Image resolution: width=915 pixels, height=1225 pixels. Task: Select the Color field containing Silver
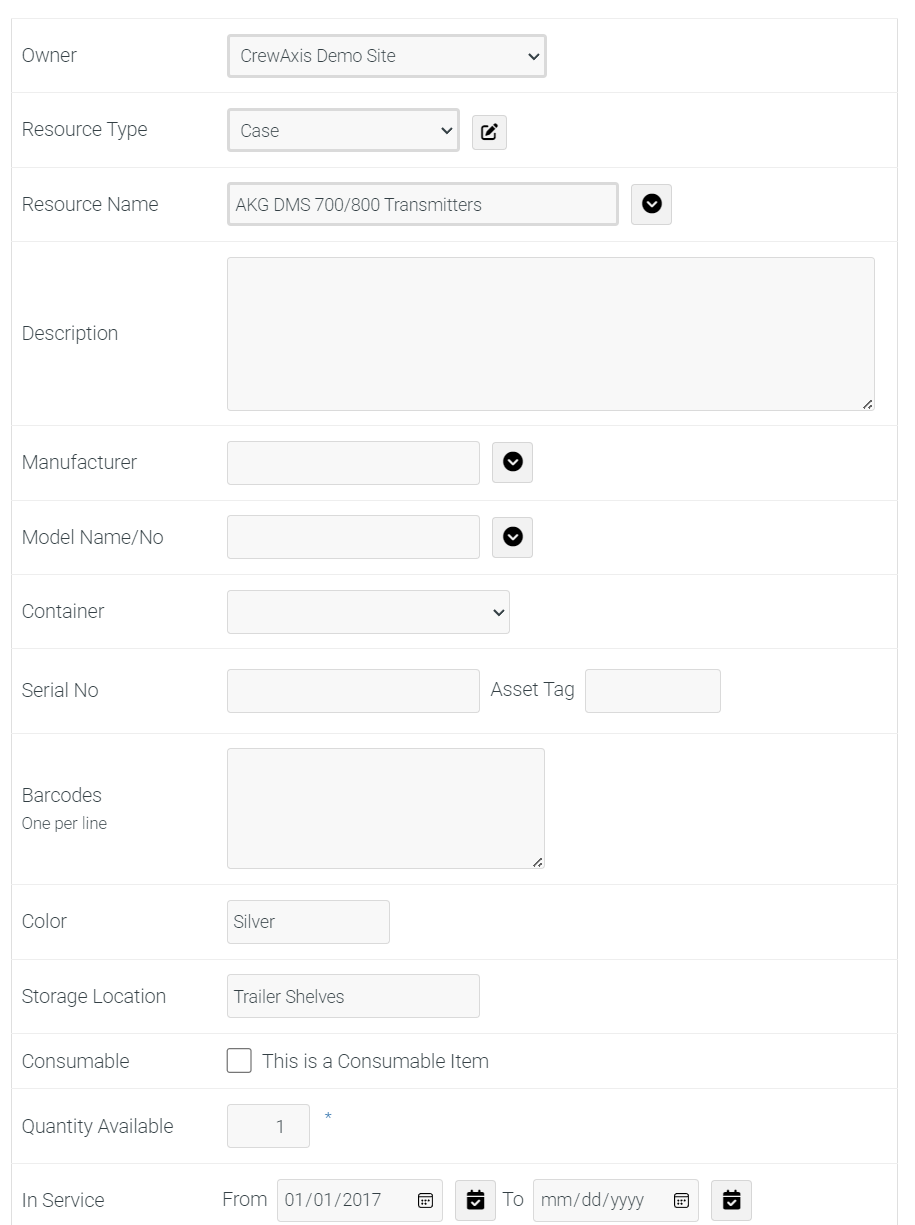click(x=308, y=922)
